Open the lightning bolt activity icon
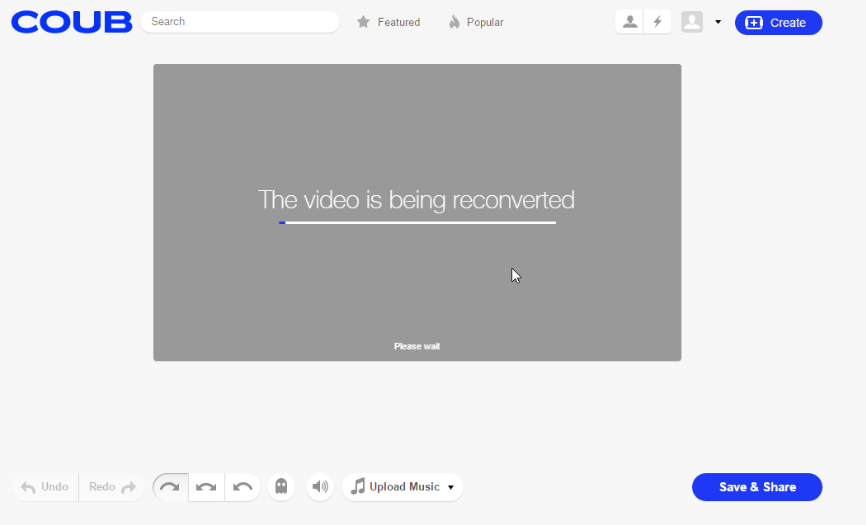The width and height of the screenshot is (866, 525). coord(657,22)
